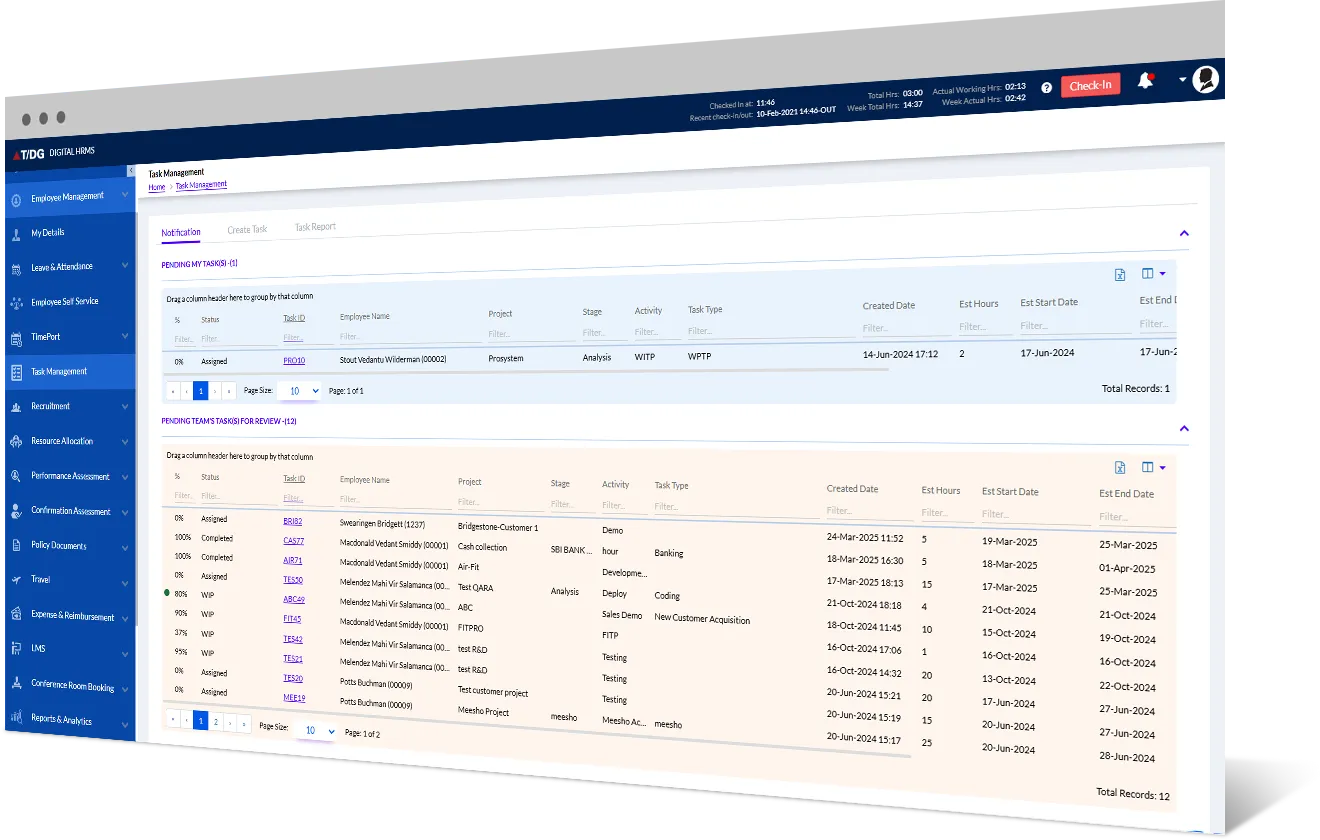Screen dimensions: 1320x840
Task: Collapse the Pending My Tasks section
Action: 1184,233
